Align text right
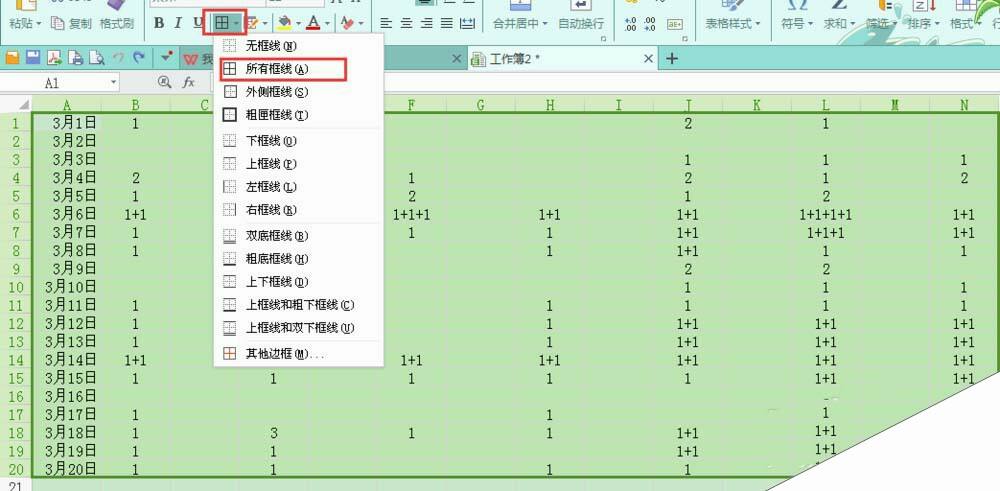This screenshot has height=491, width=1000. click(x=427, y=24)
